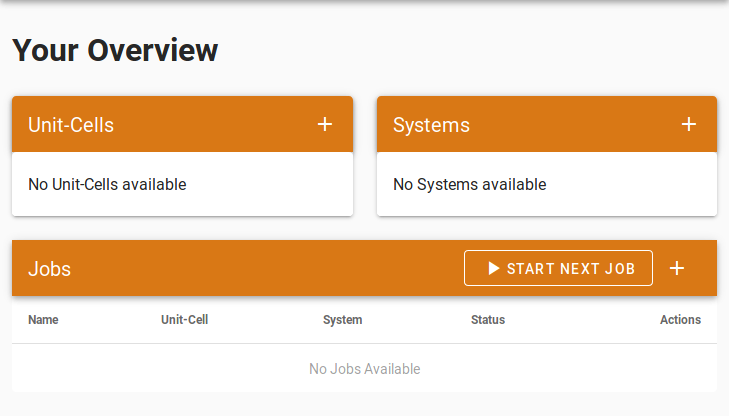Select the System column header in Jobs table
The image size is (729, 416).
[x=342, y=320]
